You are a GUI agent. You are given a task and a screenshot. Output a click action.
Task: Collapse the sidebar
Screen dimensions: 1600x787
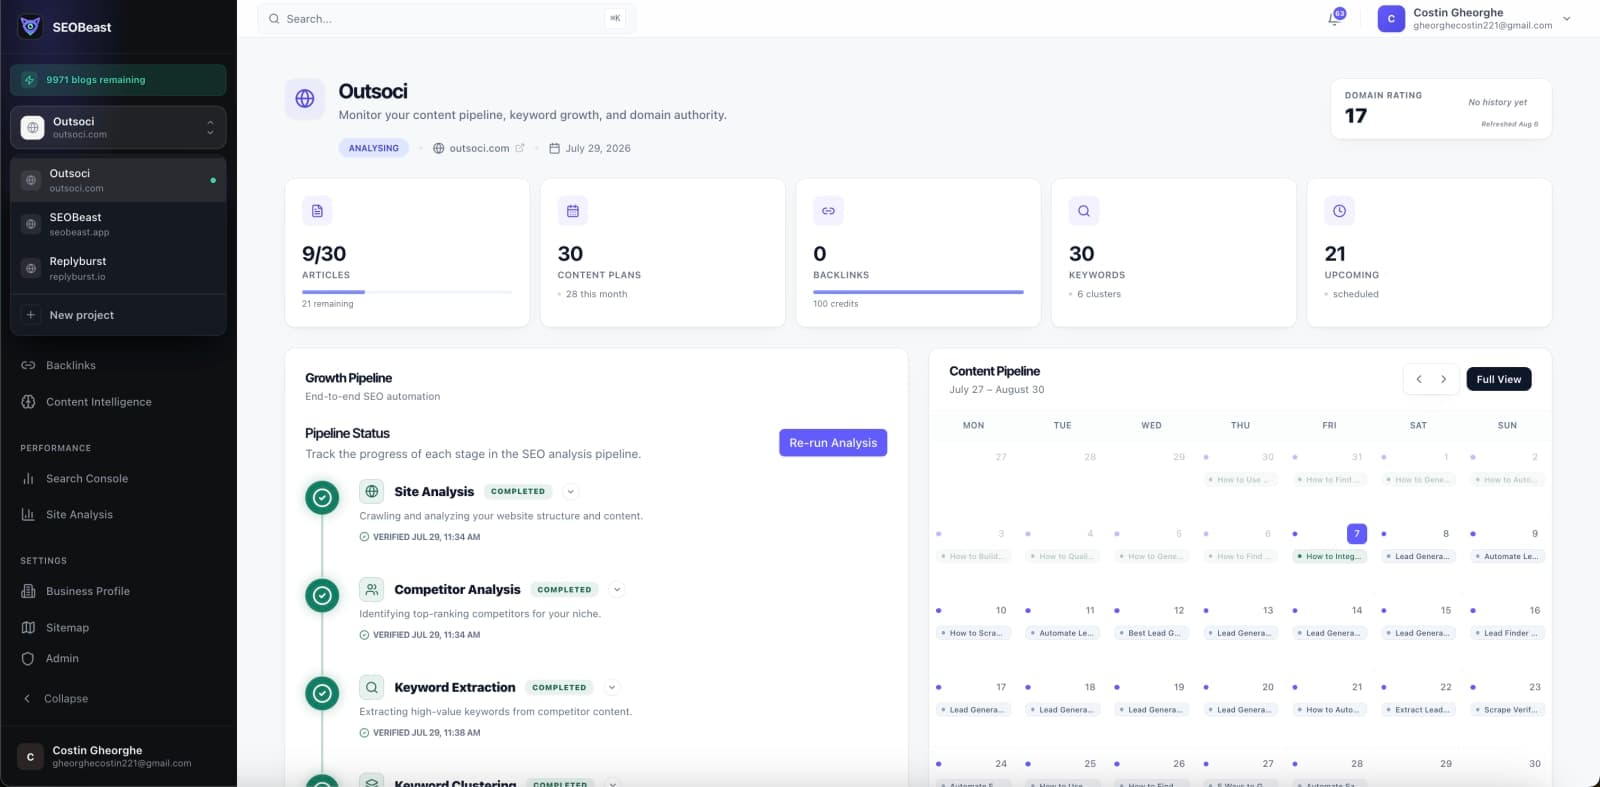[x=66, y=699]
